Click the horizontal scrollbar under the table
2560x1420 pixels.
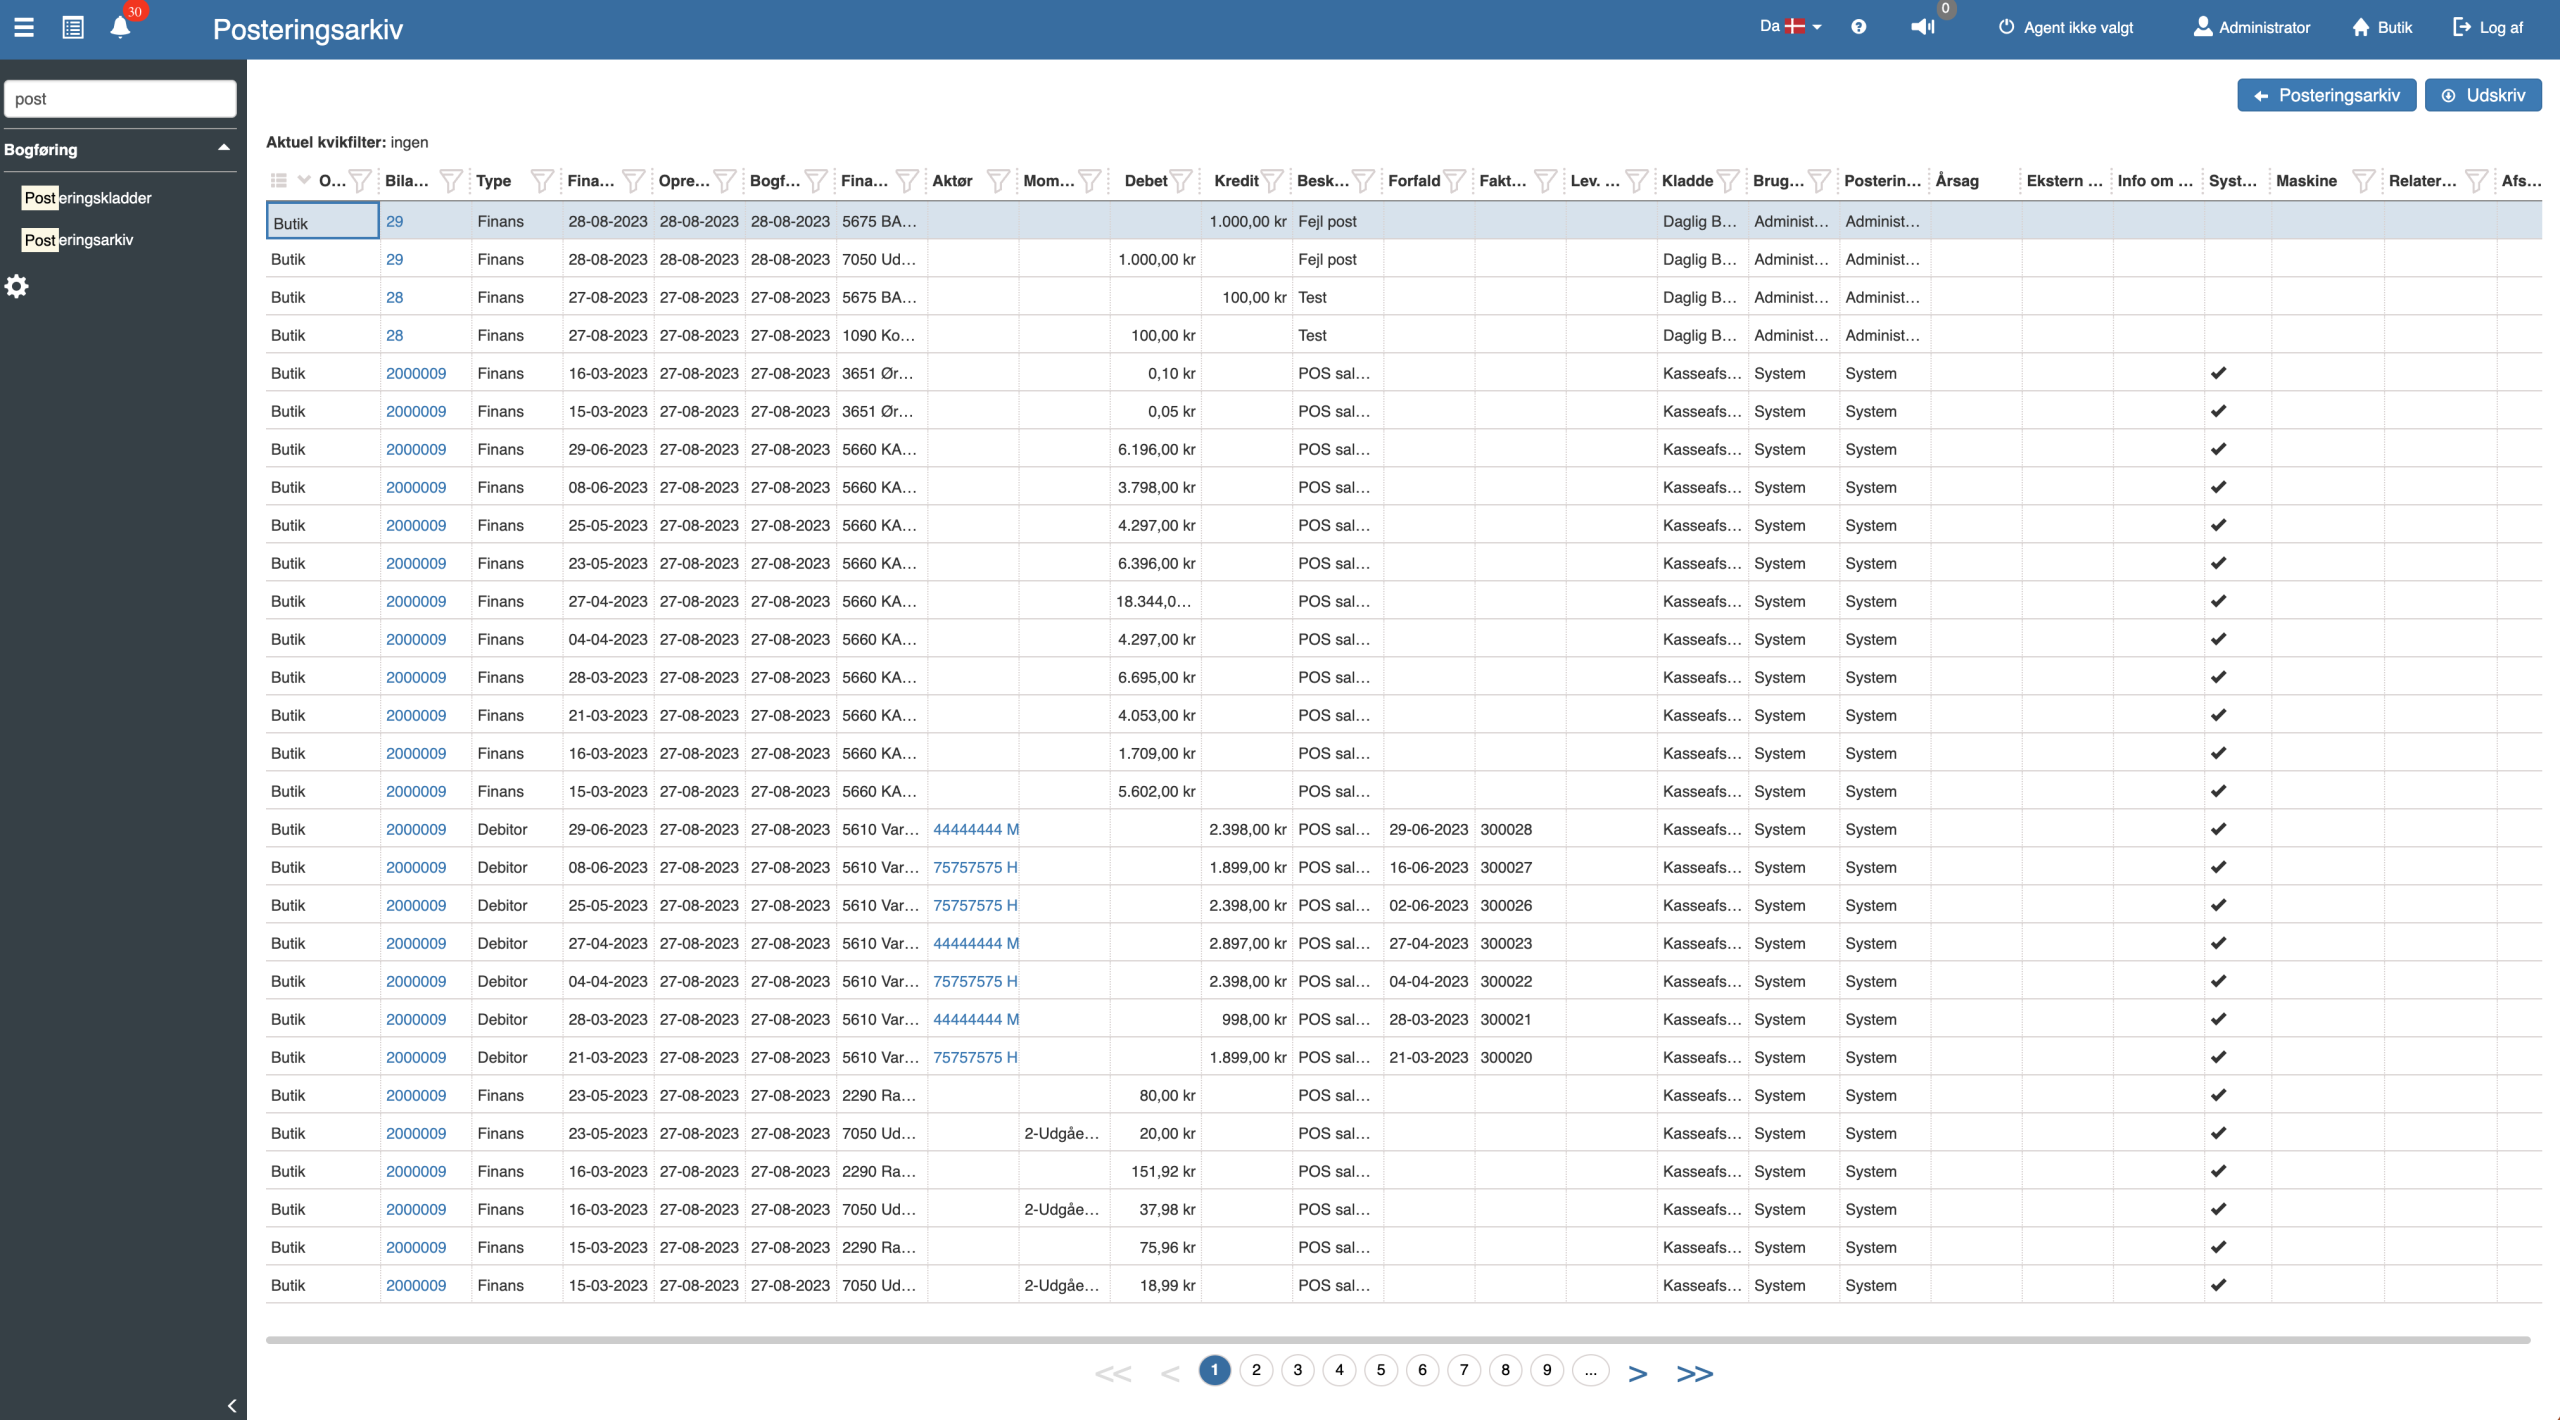pos(1398,1339)
